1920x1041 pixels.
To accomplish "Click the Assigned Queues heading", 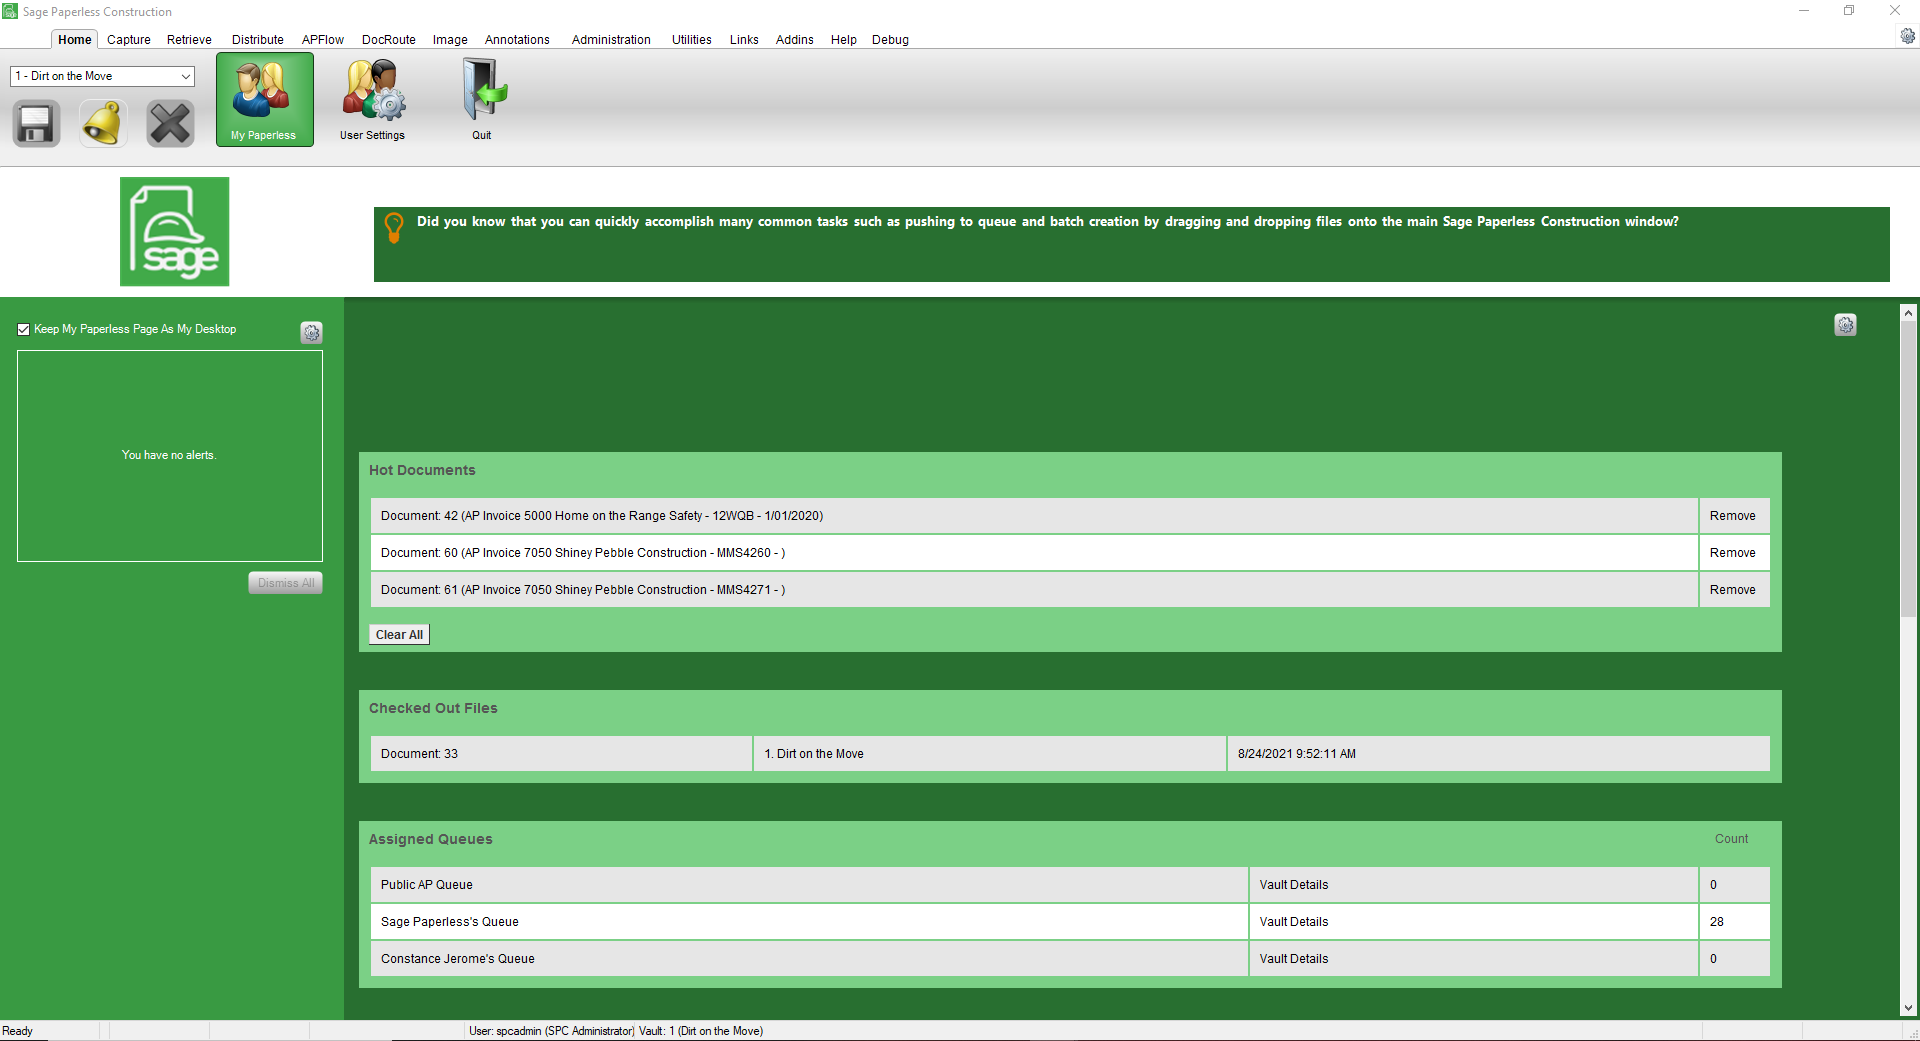I will click(x=431, y=839).
